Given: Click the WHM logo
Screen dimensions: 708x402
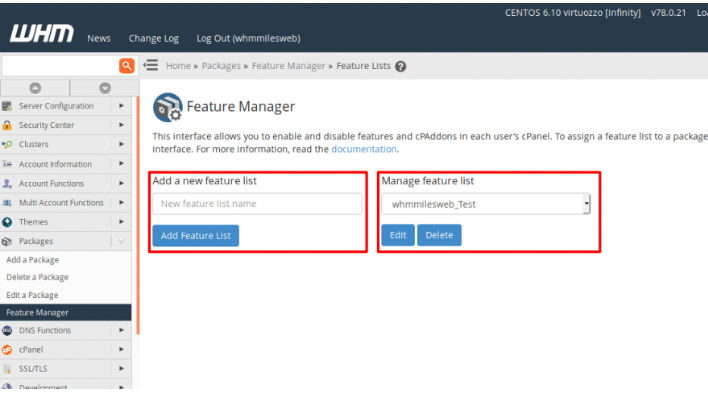Looking at the screenshot, I should click(42, 33).
